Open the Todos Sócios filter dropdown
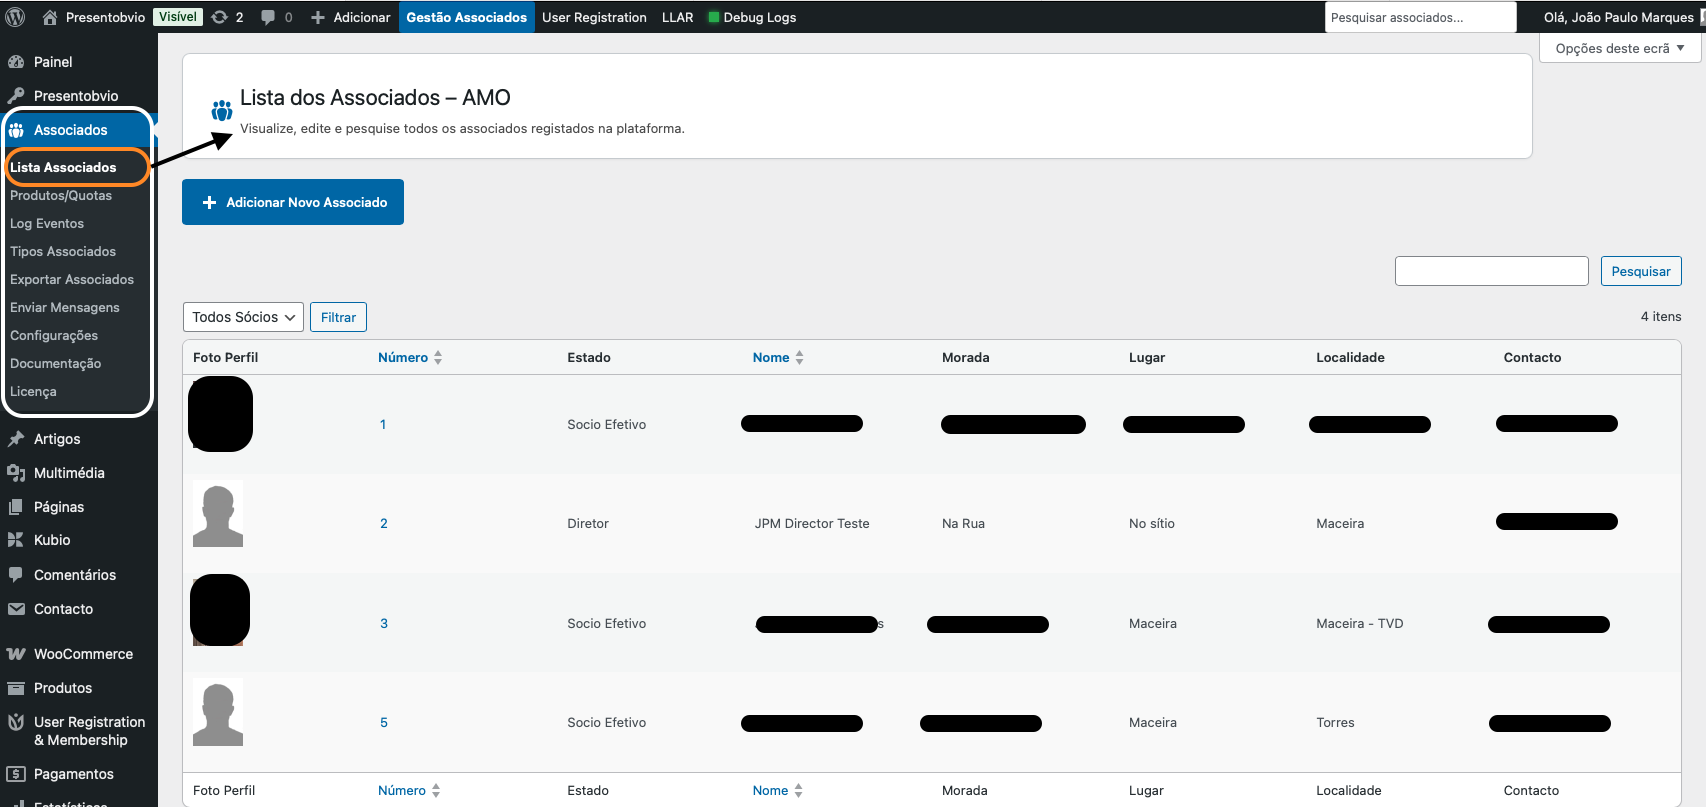 tap(243, 317)
